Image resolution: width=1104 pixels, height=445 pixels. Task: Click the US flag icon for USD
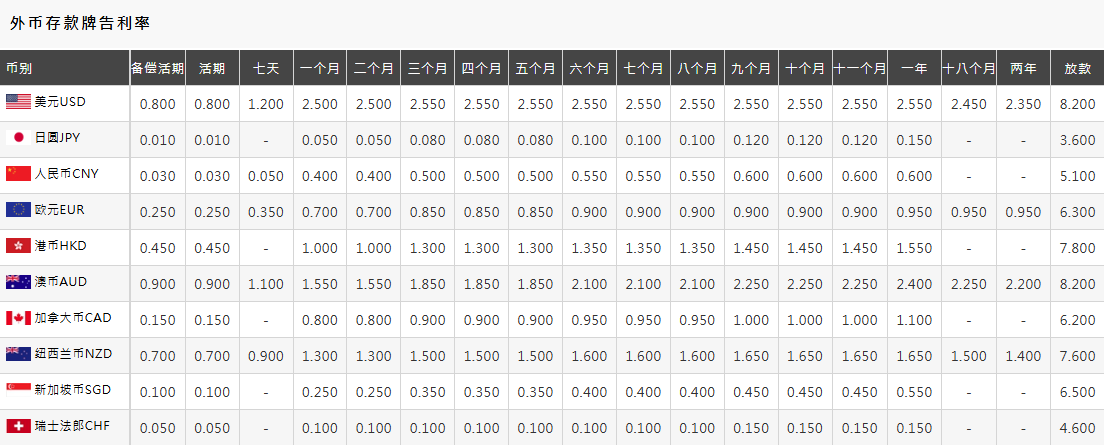(18, 102)
